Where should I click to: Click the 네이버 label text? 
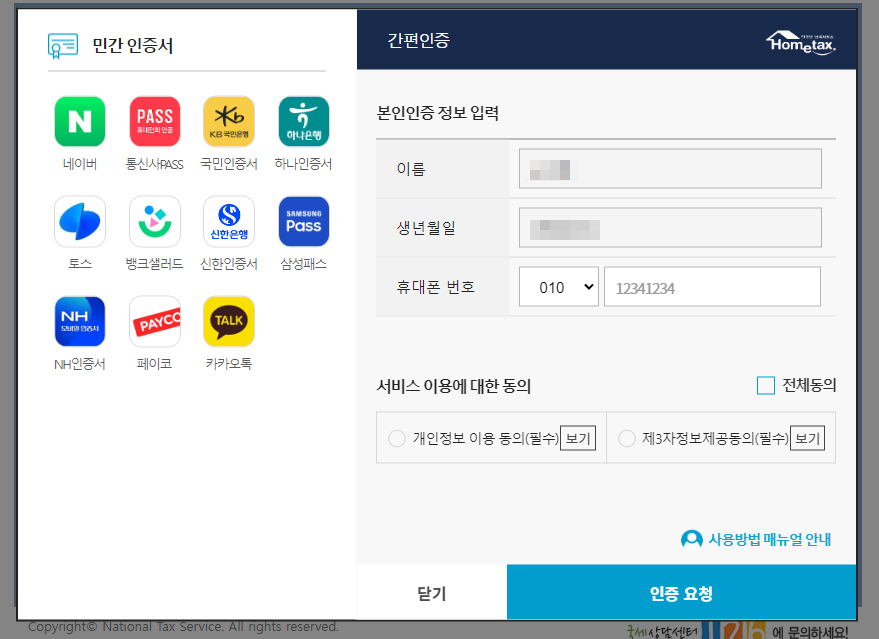(x=80, y=164)
